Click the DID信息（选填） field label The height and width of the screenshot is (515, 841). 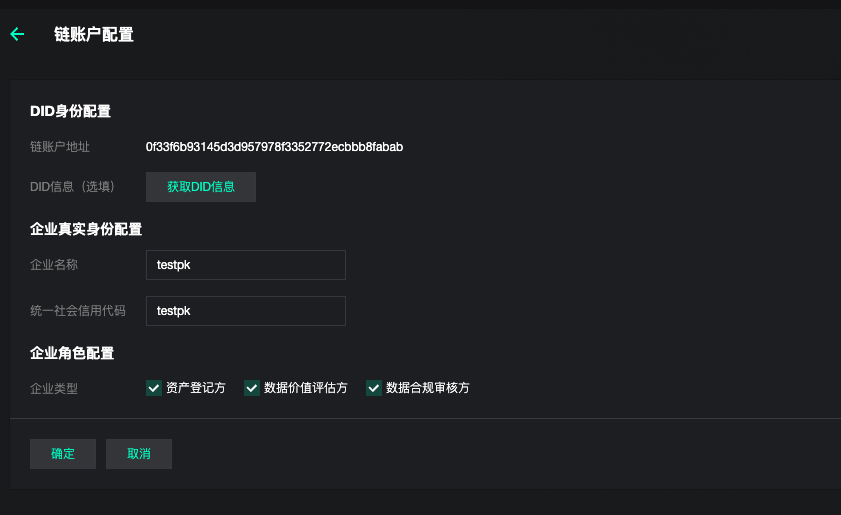[73, 187]
